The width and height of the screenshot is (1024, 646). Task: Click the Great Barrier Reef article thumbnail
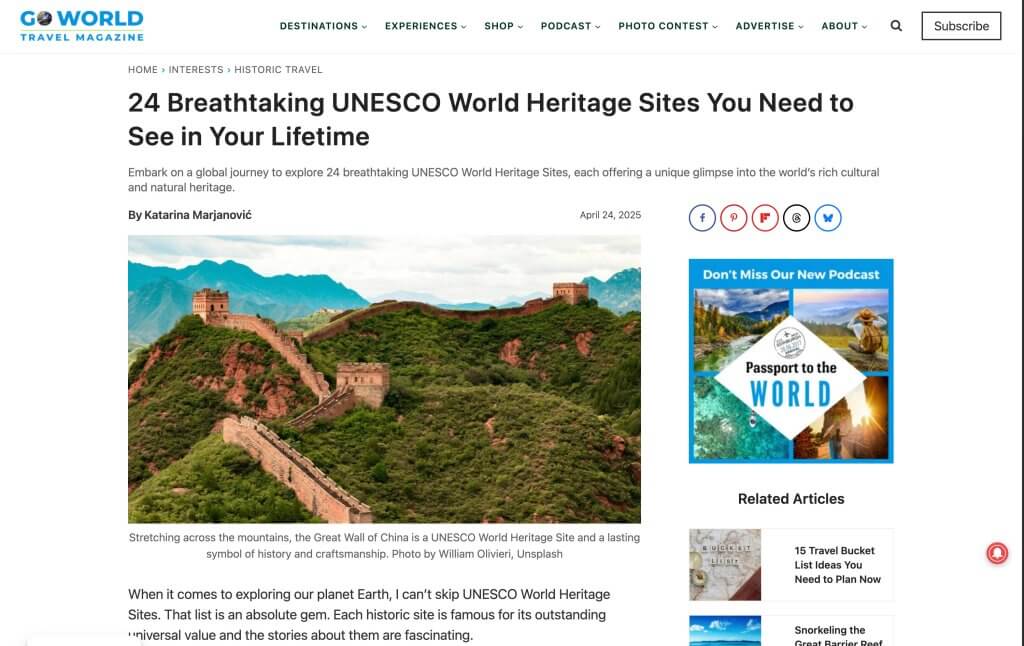(724, 632)
